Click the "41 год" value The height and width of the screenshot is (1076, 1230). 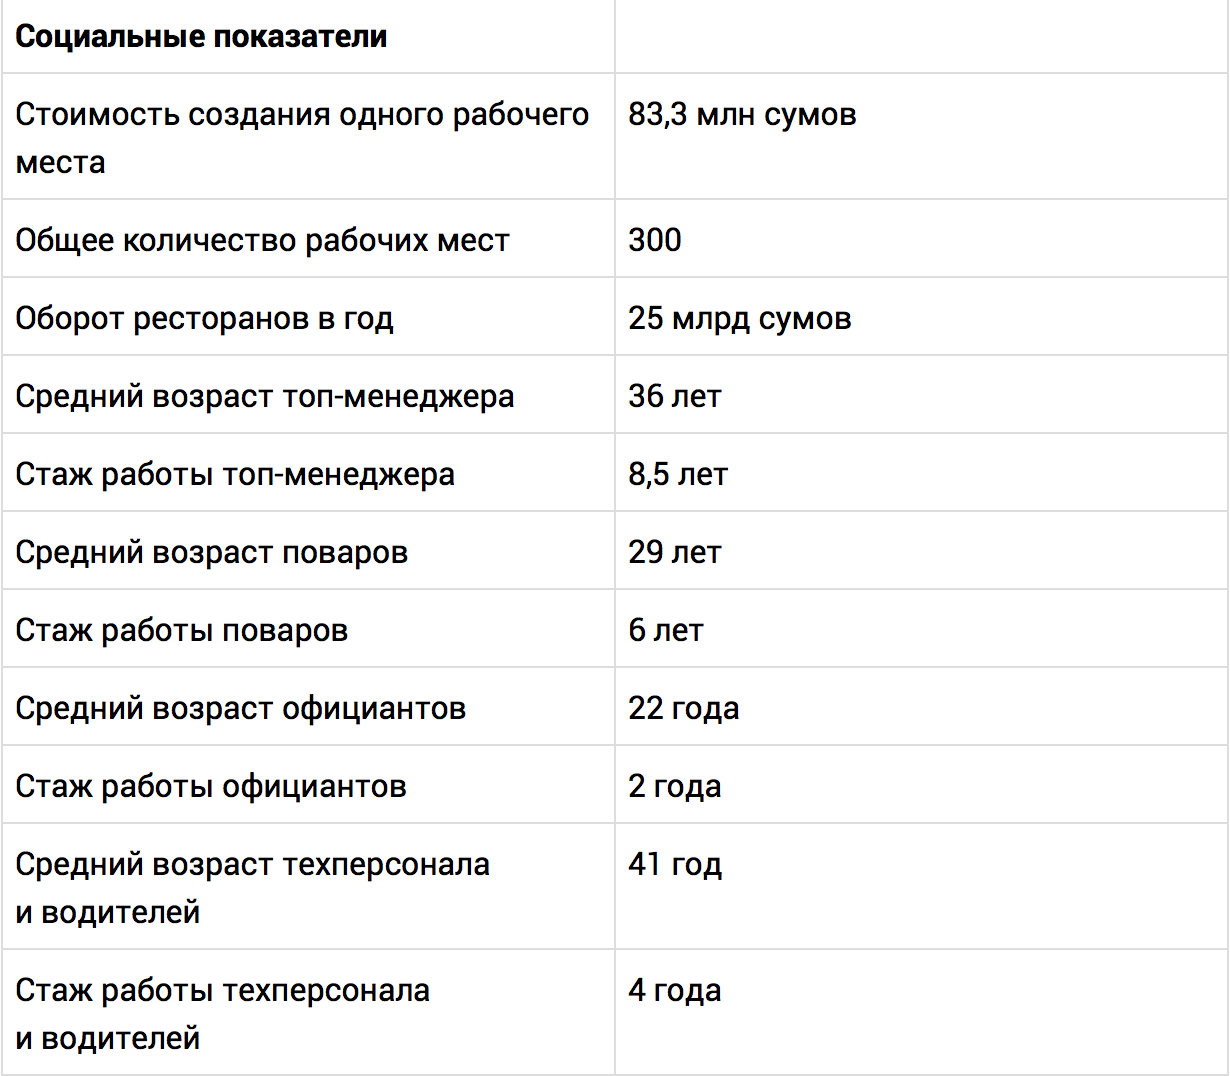pyautogui.click(x=675, y=865)
